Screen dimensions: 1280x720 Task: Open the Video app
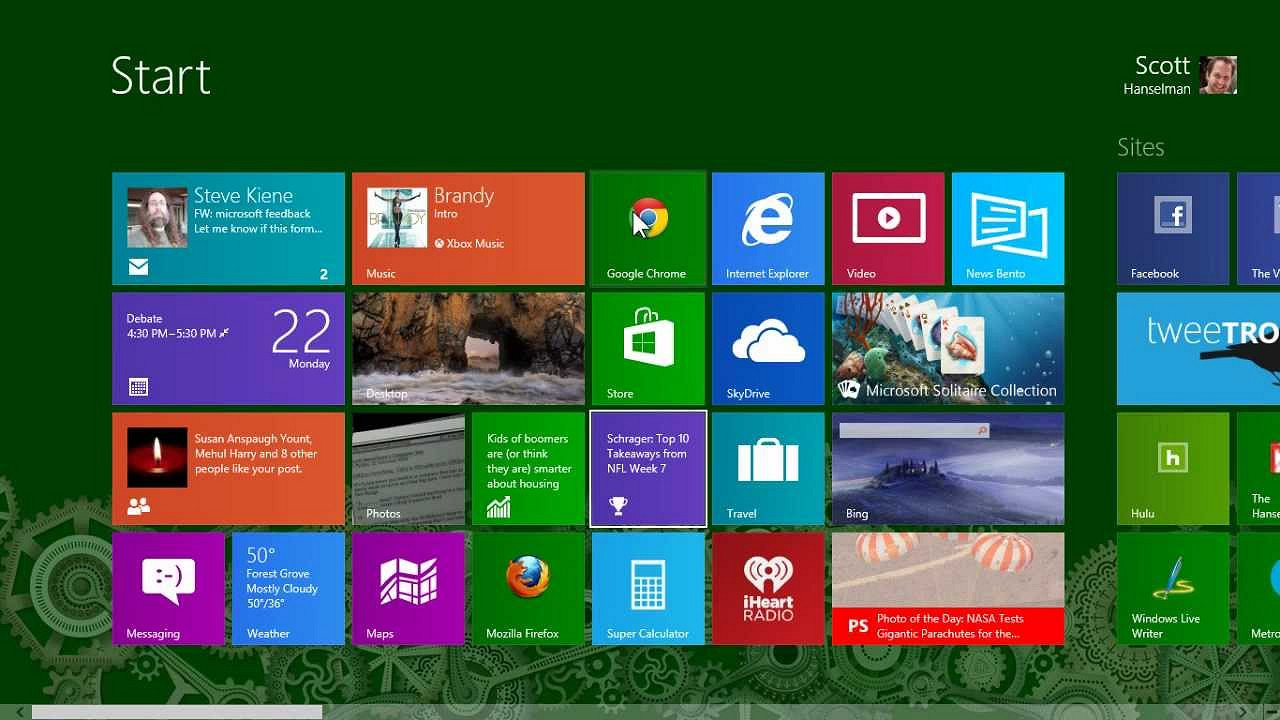[888, 228]
